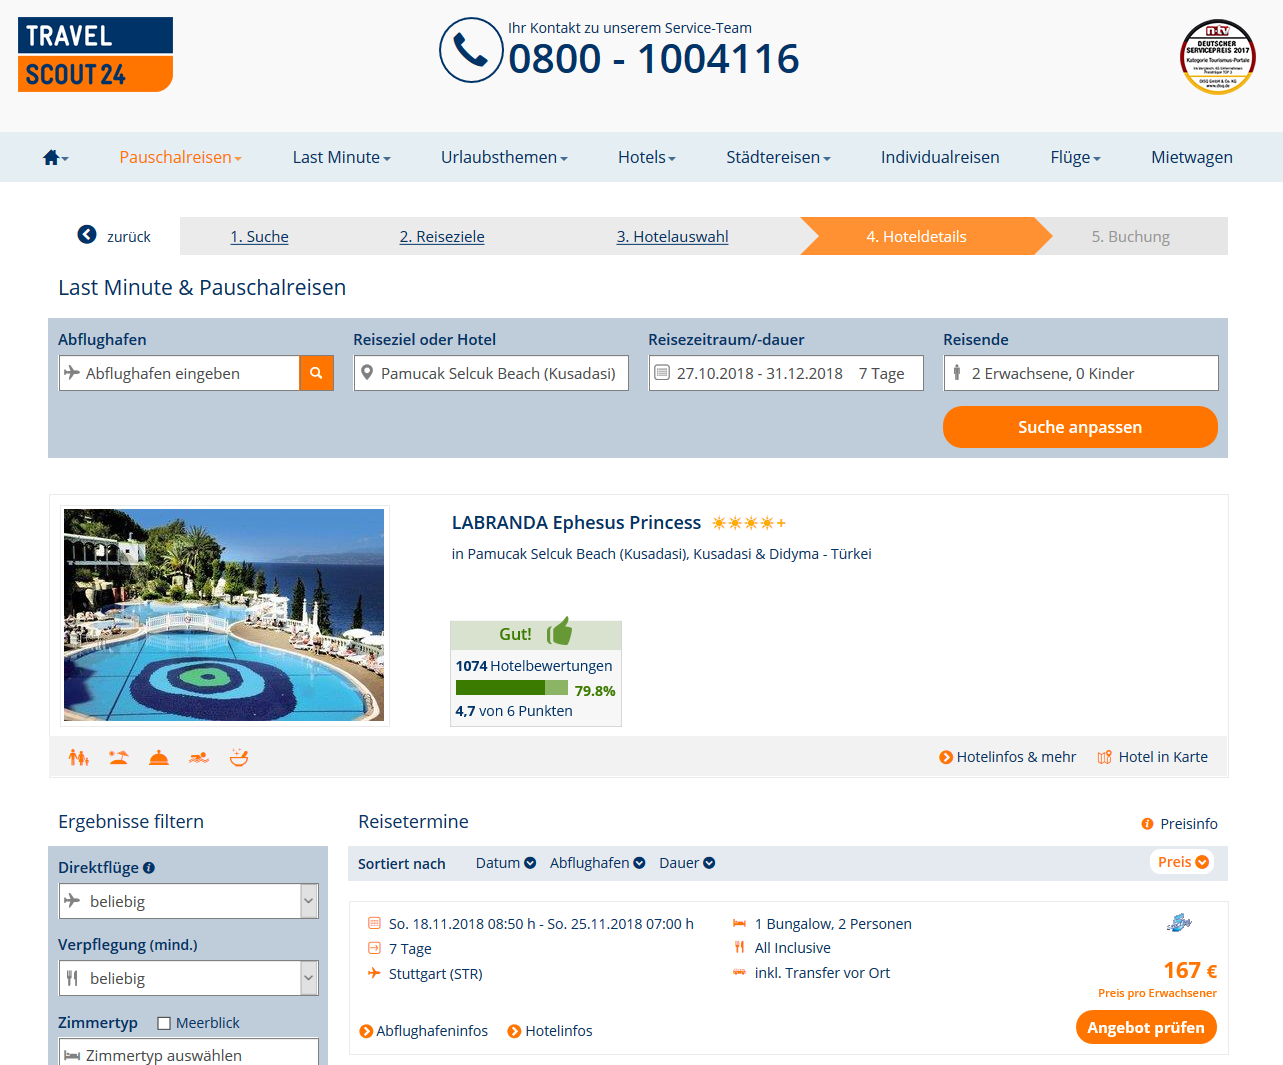
Task: Click the bed icon next to Bungalow
Action: pyautogui.click(x=739, y=923)
